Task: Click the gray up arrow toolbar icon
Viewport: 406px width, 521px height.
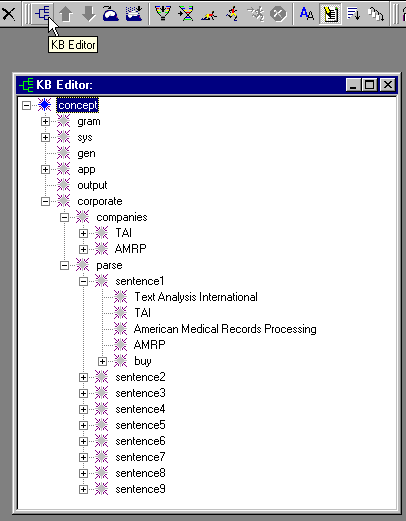Action: [x=66, y=14]
